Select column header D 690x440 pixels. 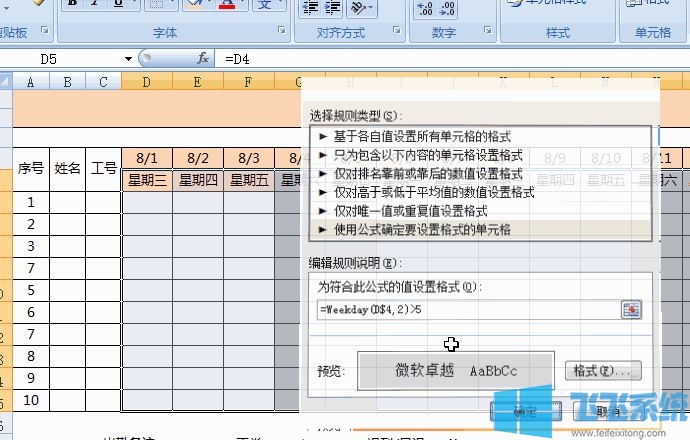[x=147, y=82]
